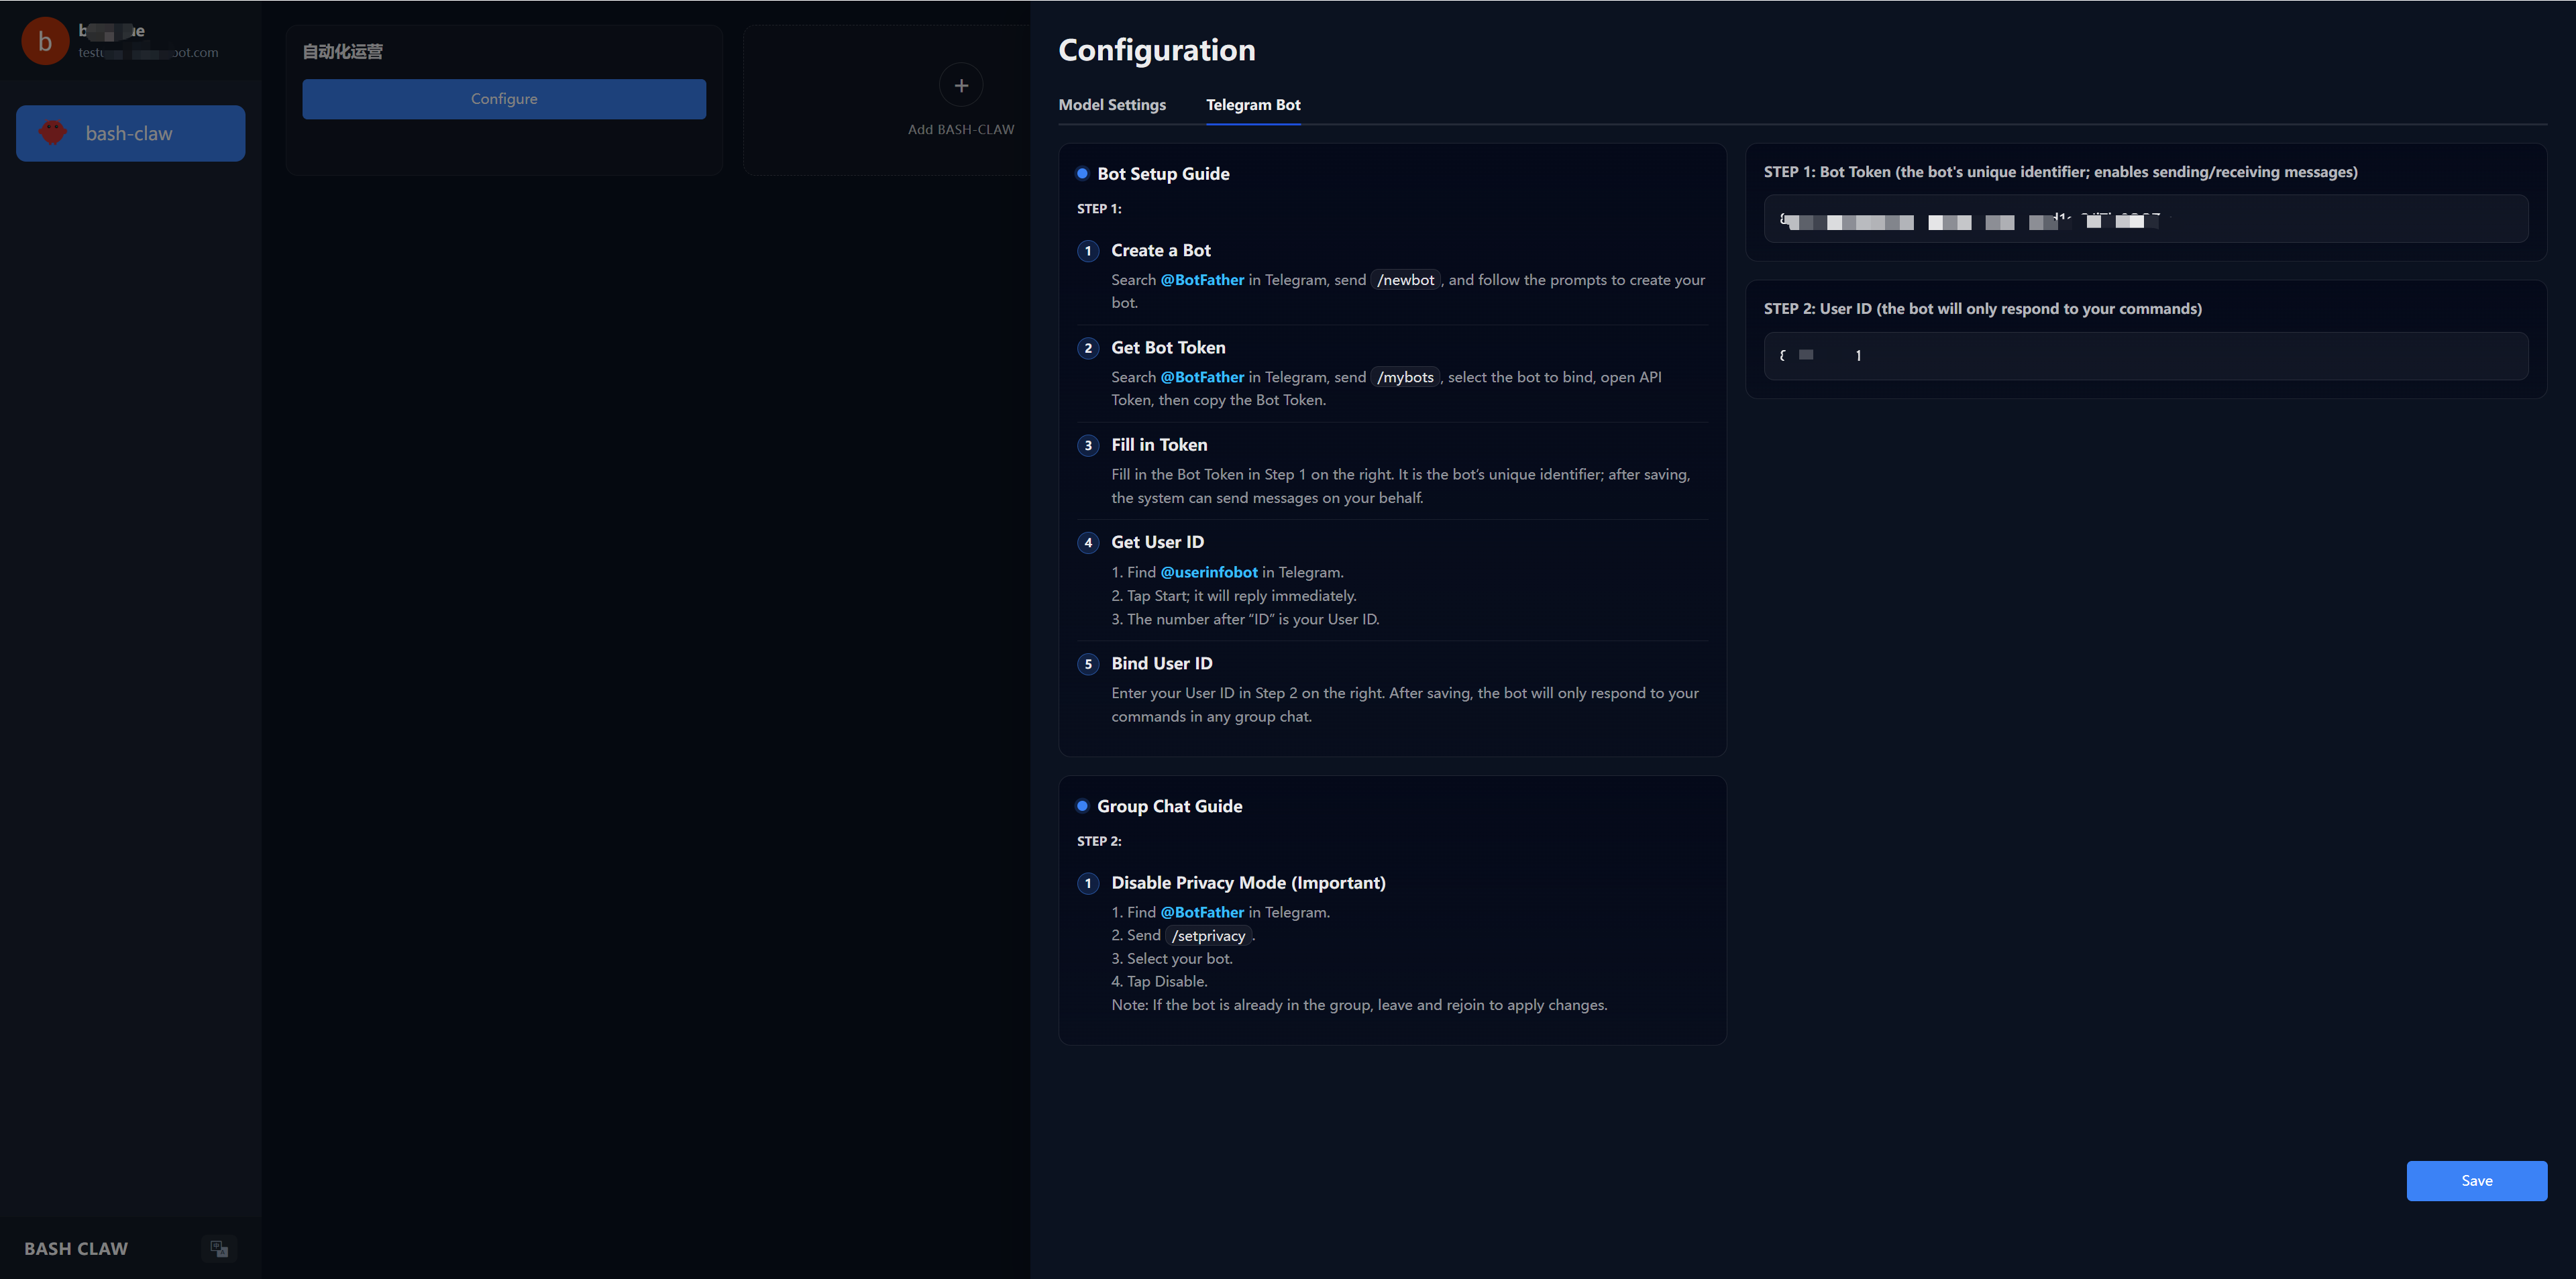The width and height of the screenshot is (2576, 1279).
Task: Click the step 4 badge next to Get User ID
Action: pyautogui.click(x=1088, y=543)
